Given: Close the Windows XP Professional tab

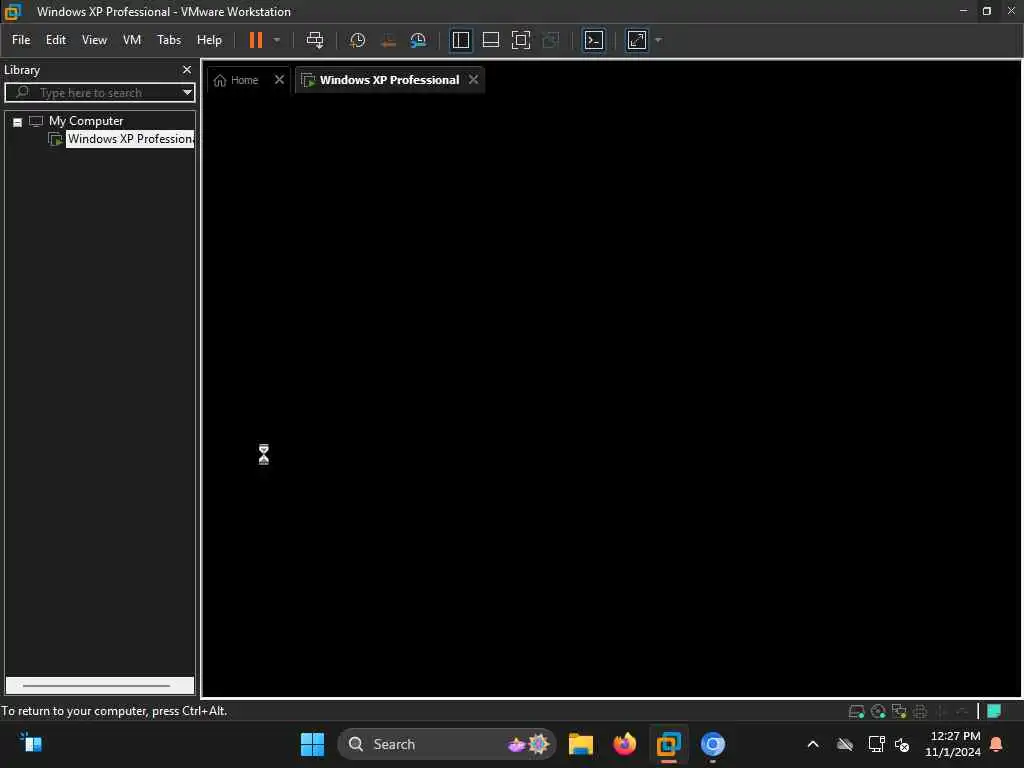Looking at the screenshot, I should [x=473, y=80].
